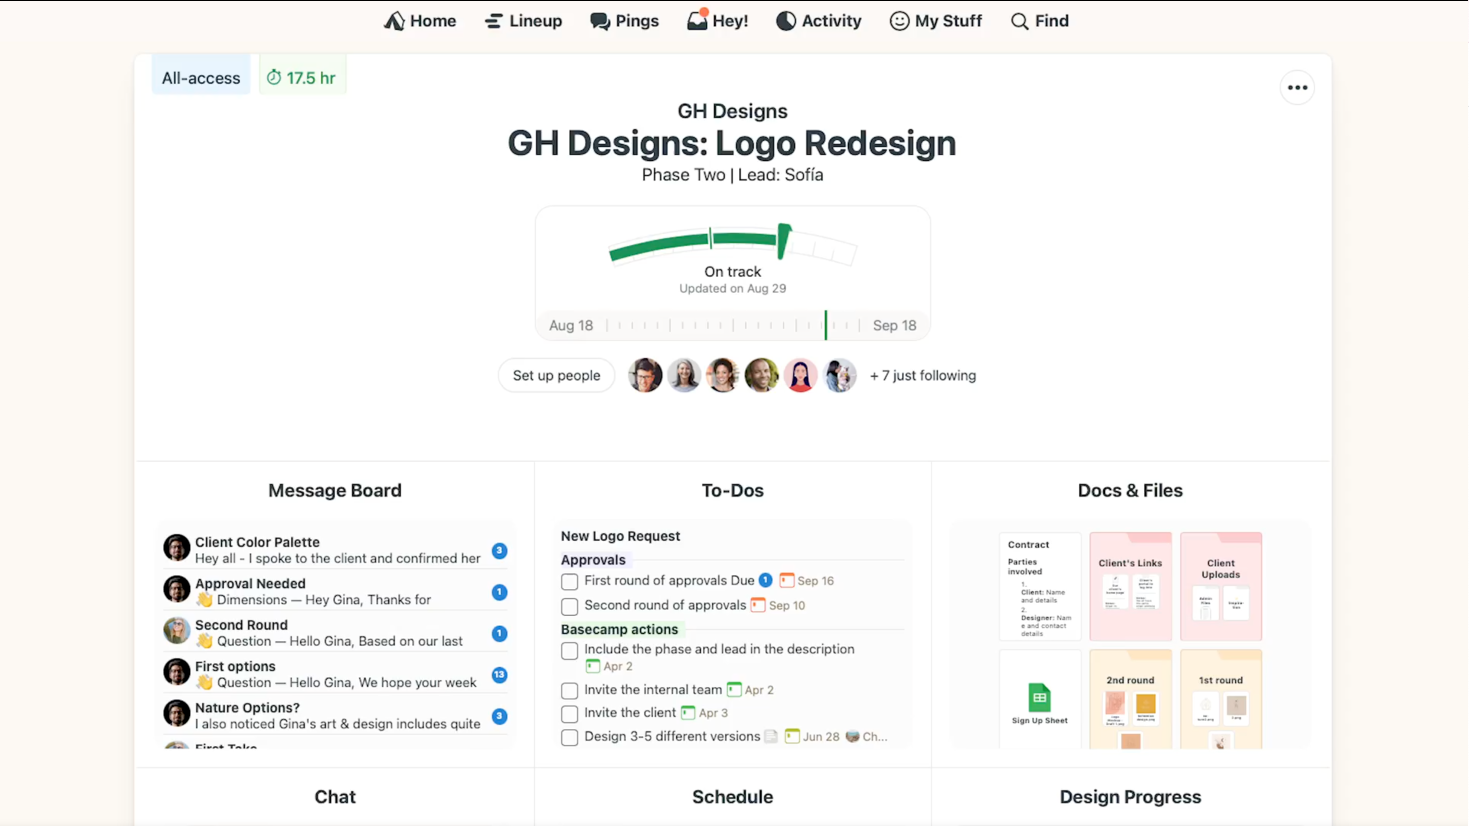The image size is (1469, 826).
Task: Click the All-access badge
Action: coord(201,78)
